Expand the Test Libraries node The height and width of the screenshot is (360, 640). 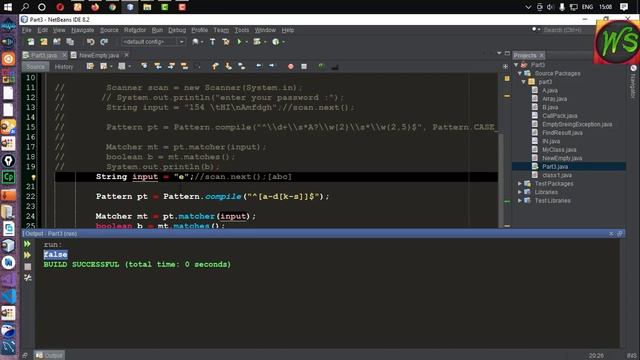[x=520, y=201]
